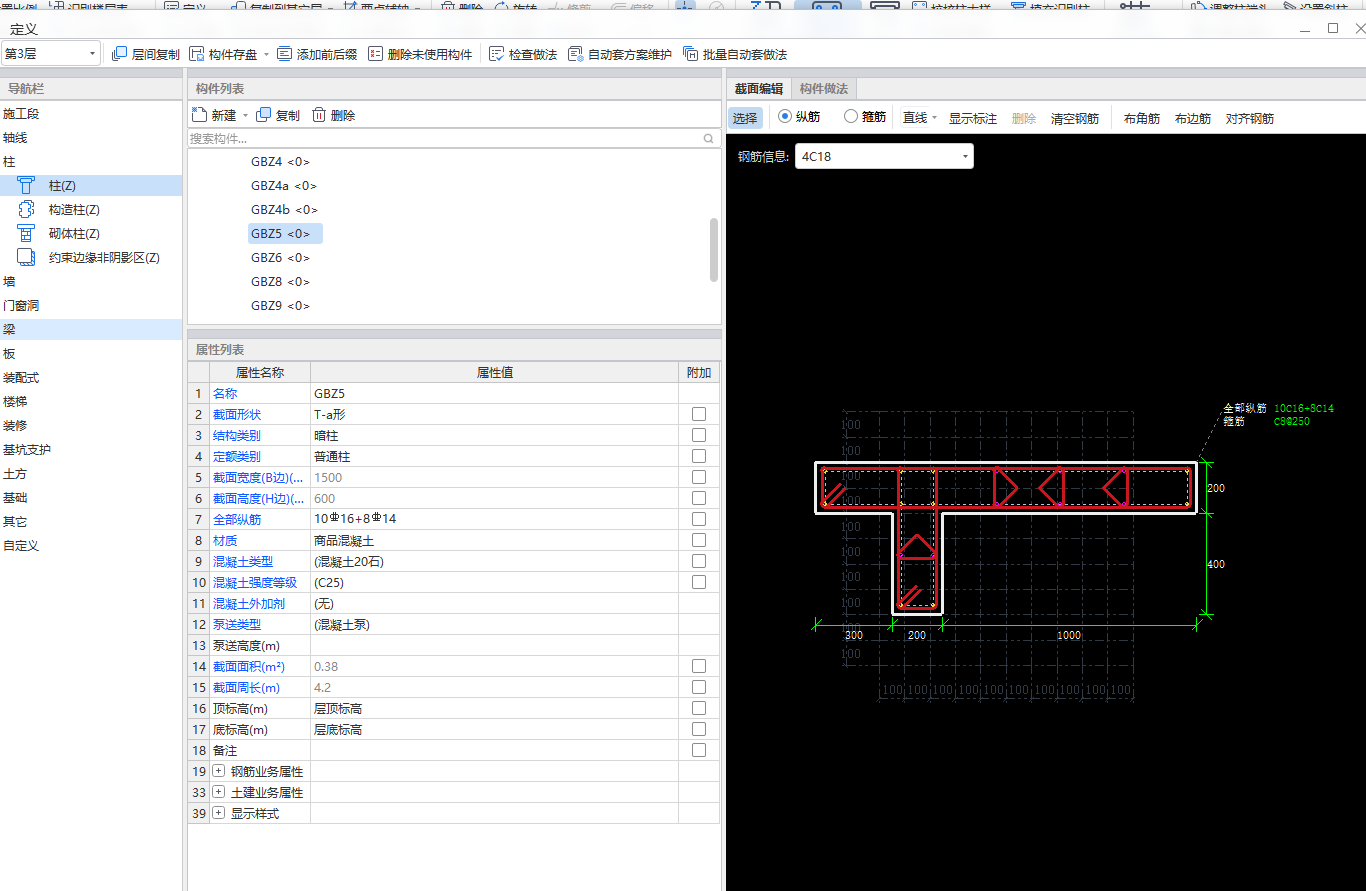Toggle 附加 checkbox for 材质 row
Viewport: 1366px width, 891px height.
pyautogui.click(x=699, y=540)
